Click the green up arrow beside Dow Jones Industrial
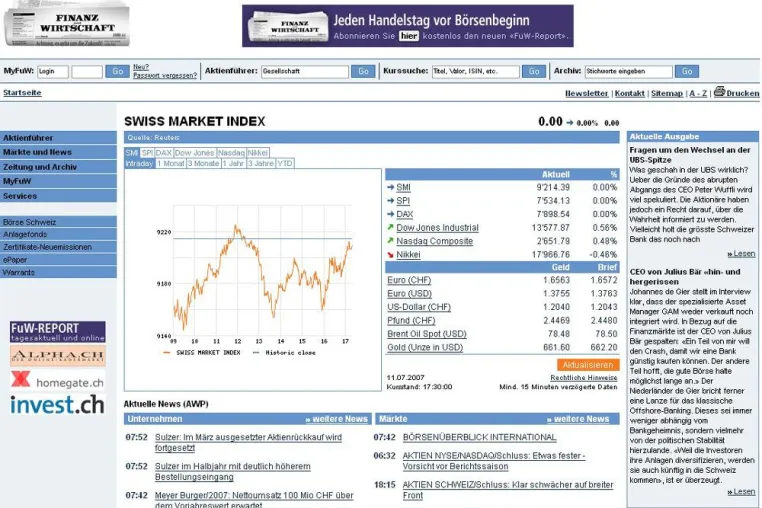Image resolution: width=762 pixels, height=508 pixels. pyautogui.click(x=390, y=227)
